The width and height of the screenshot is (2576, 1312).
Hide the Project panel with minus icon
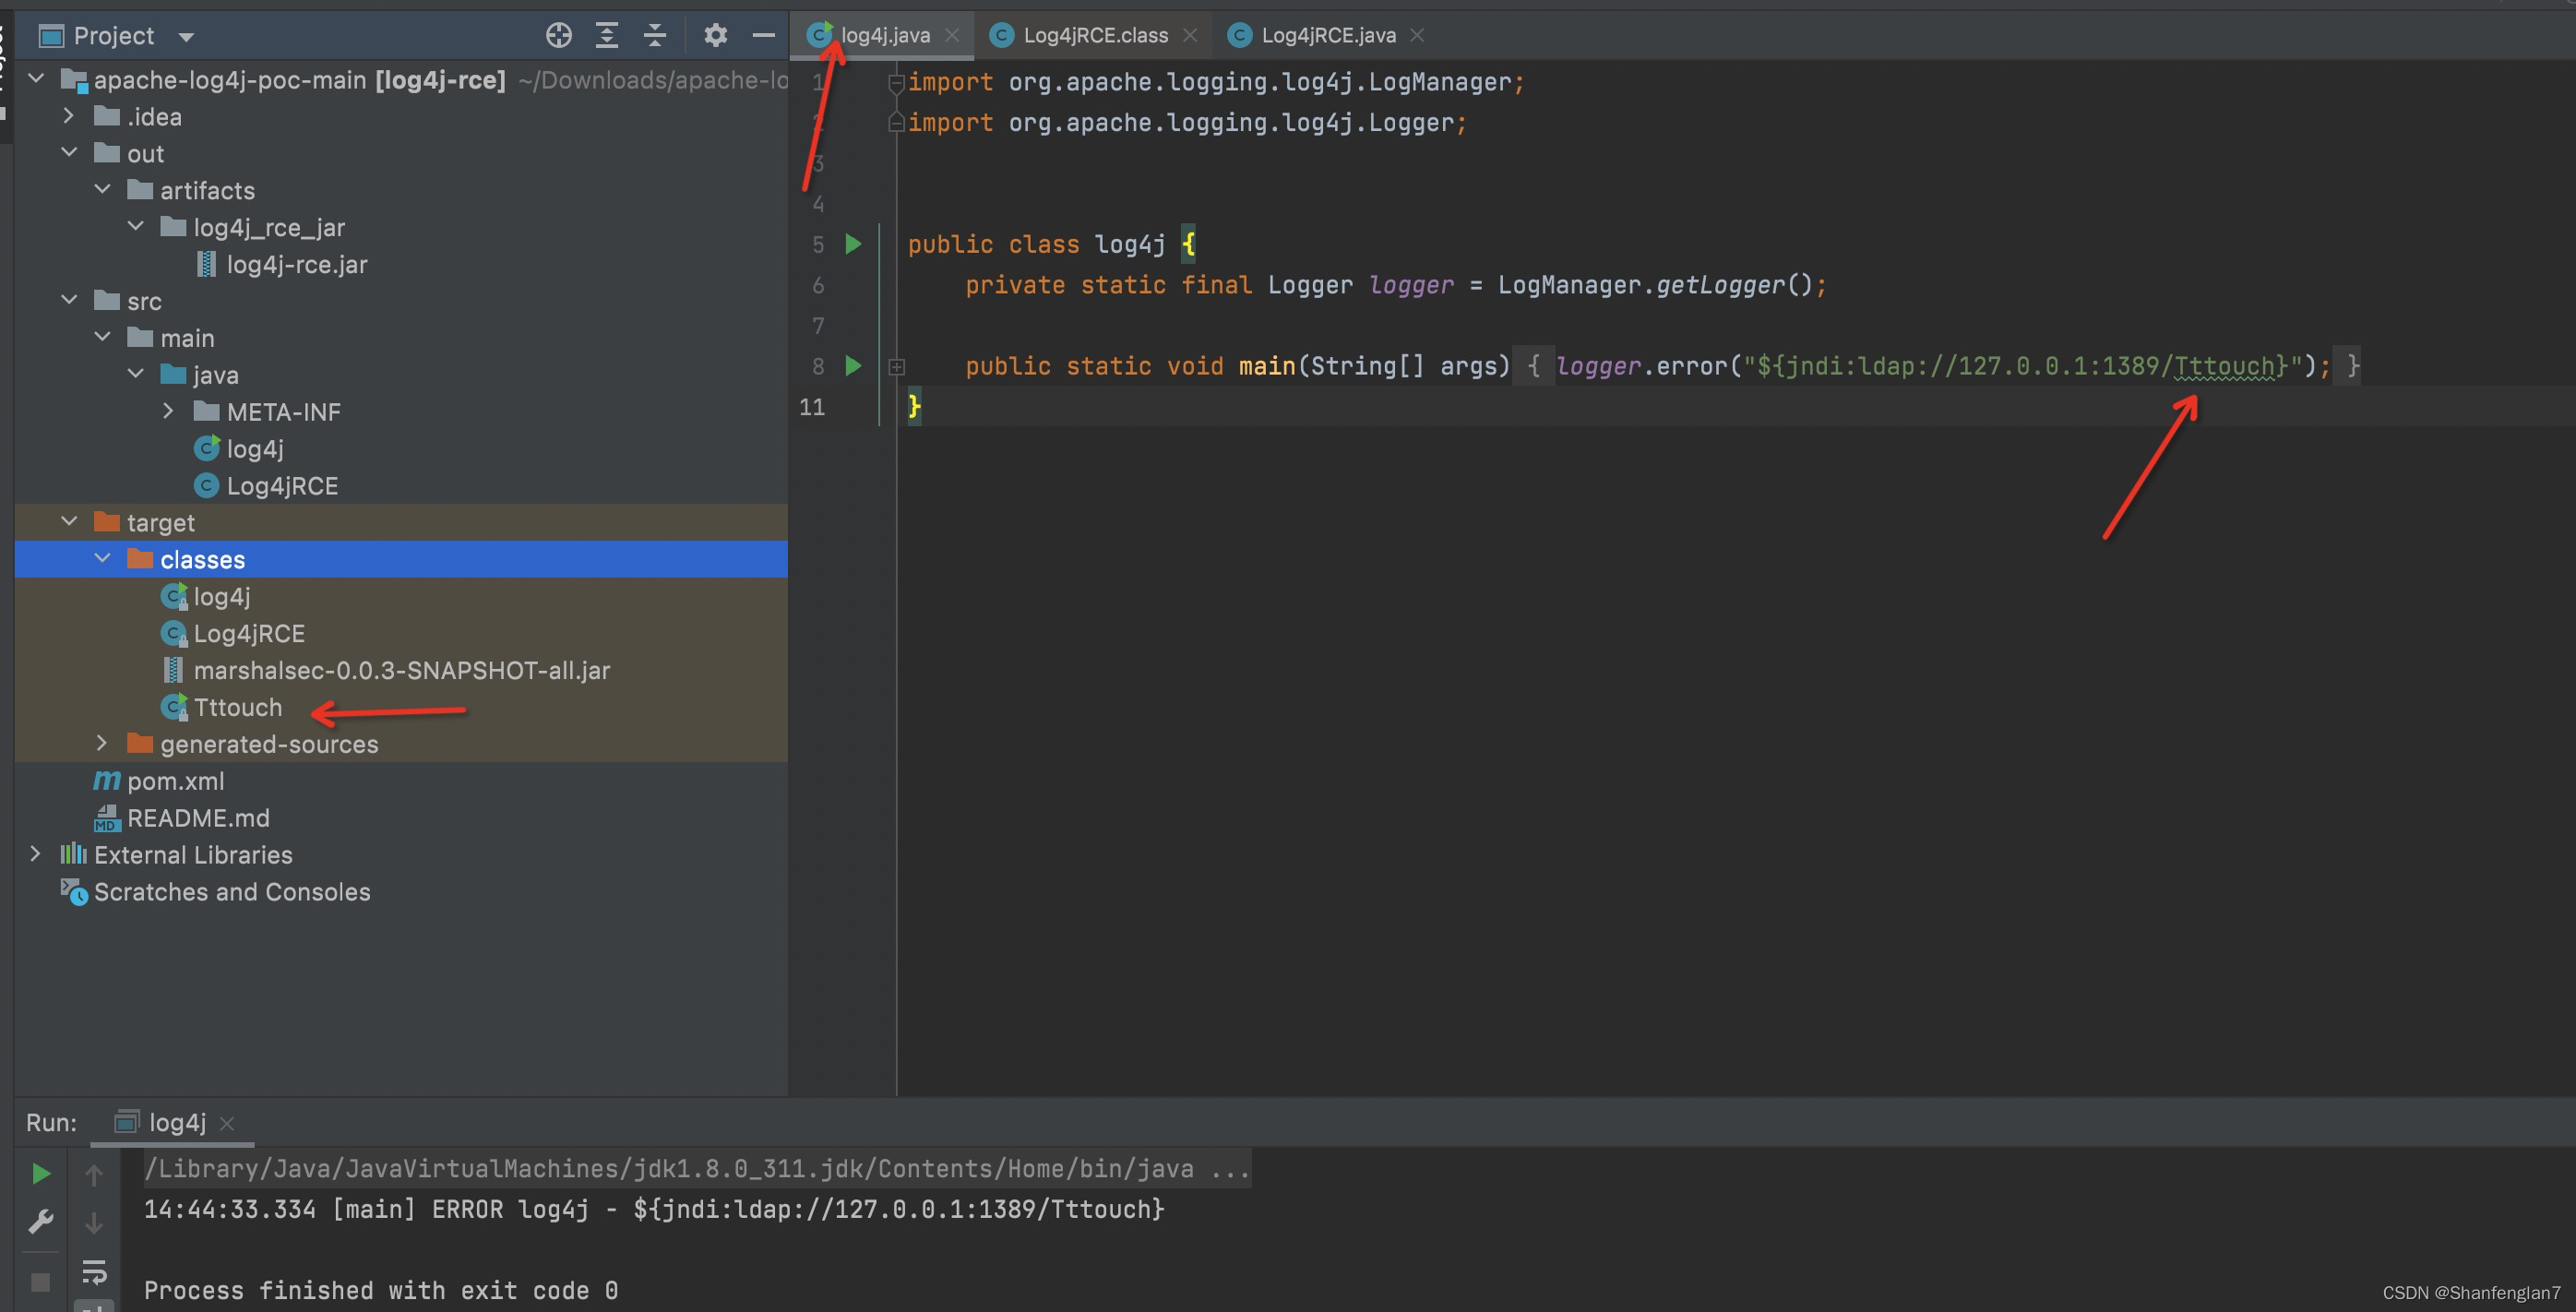click(763, 35)
